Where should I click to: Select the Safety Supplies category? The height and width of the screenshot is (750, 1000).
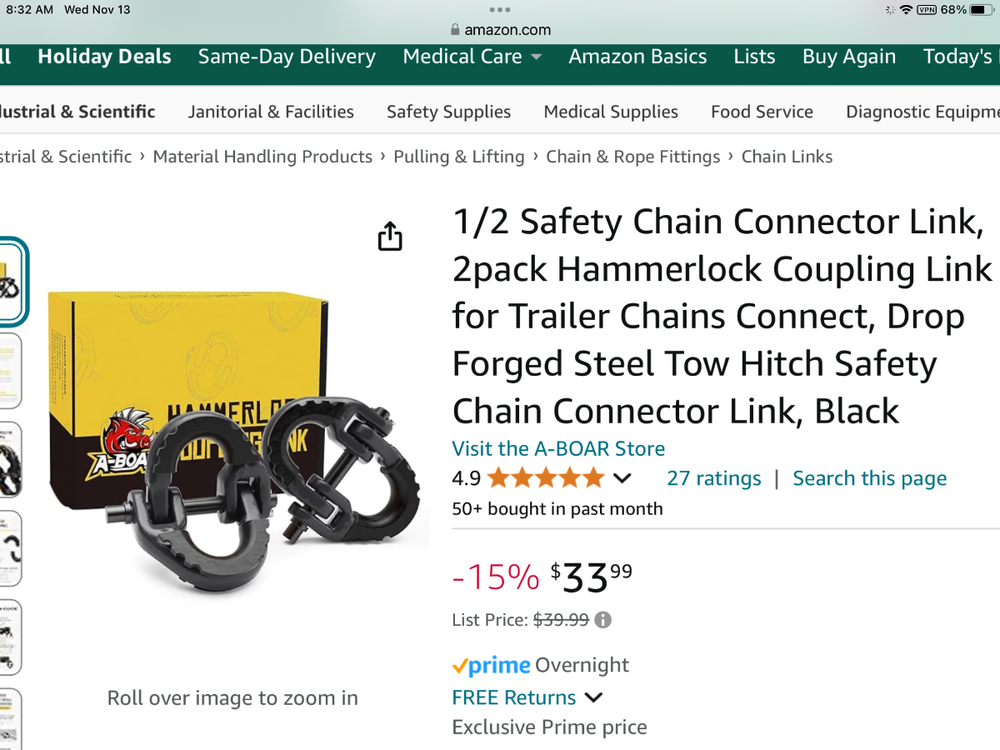coord(448,111)
